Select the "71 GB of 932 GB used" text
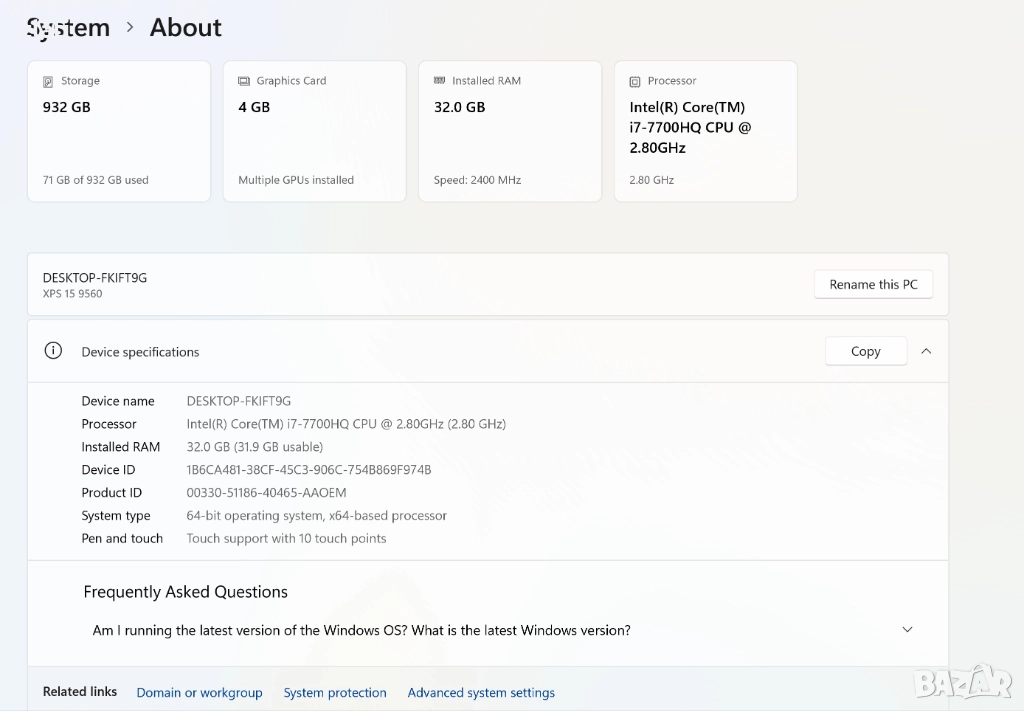This screenshot has width=1024, height=711. point(95,180)
